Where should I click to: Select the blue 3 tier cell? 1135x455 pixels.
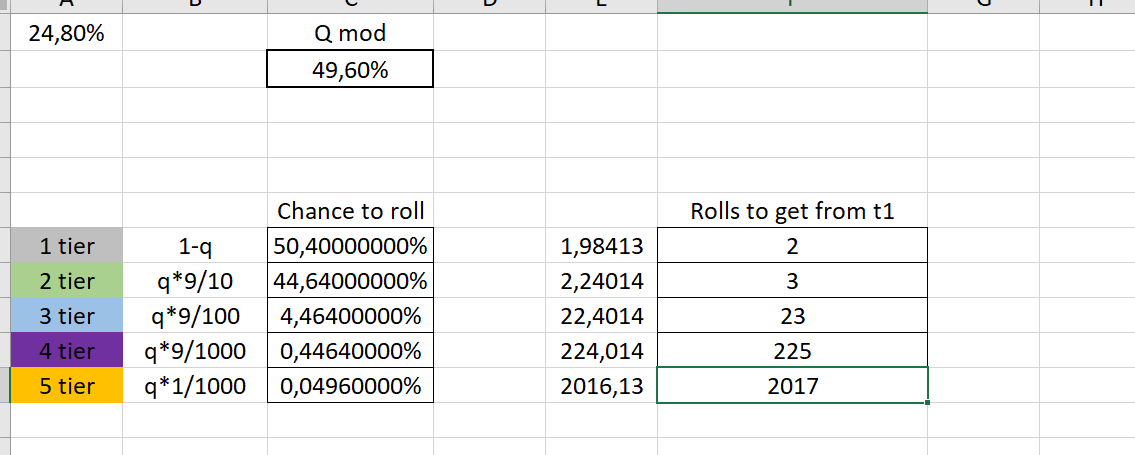click(x=67, y=315)
